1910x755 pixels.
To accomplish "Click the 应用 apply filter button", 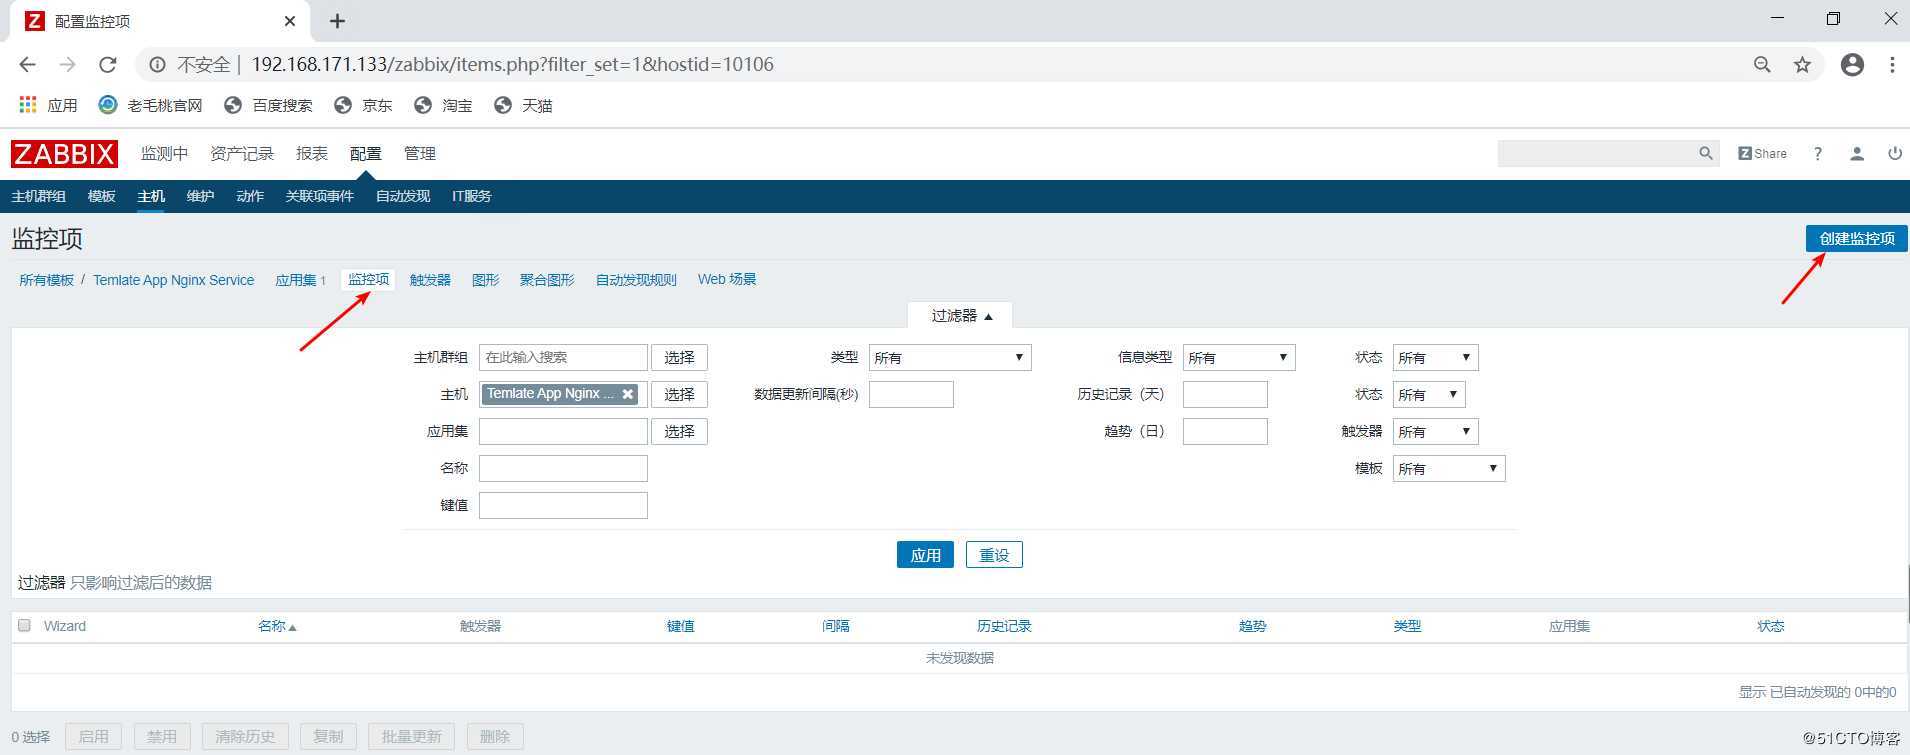I will coord(925,555).
